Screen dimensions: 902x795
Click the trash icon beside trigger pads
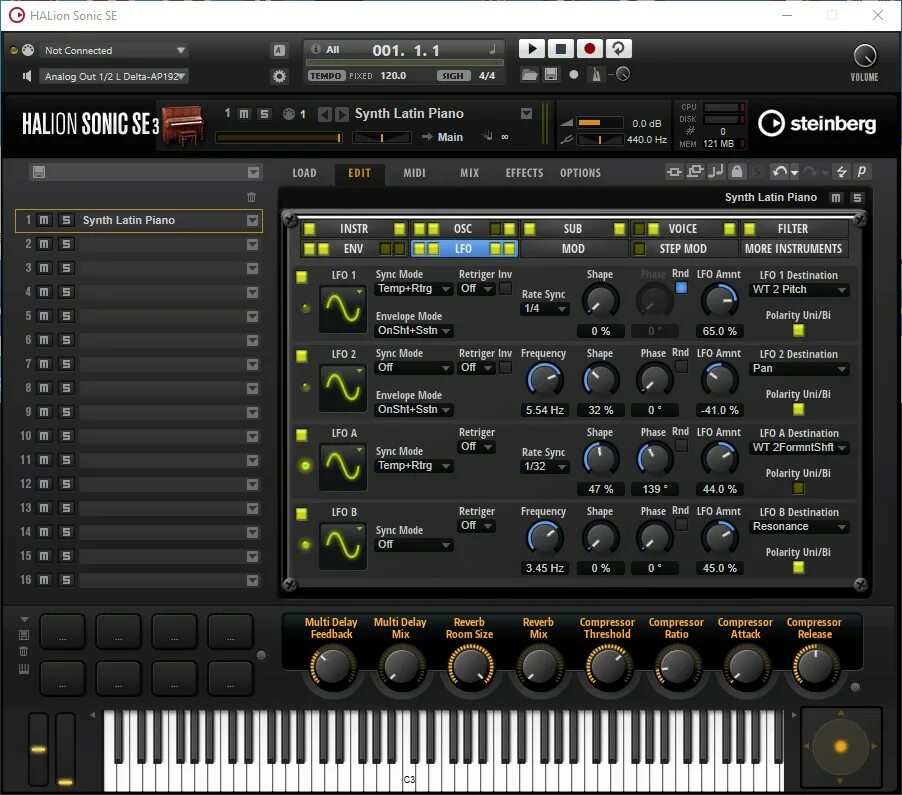coord(24,651)
